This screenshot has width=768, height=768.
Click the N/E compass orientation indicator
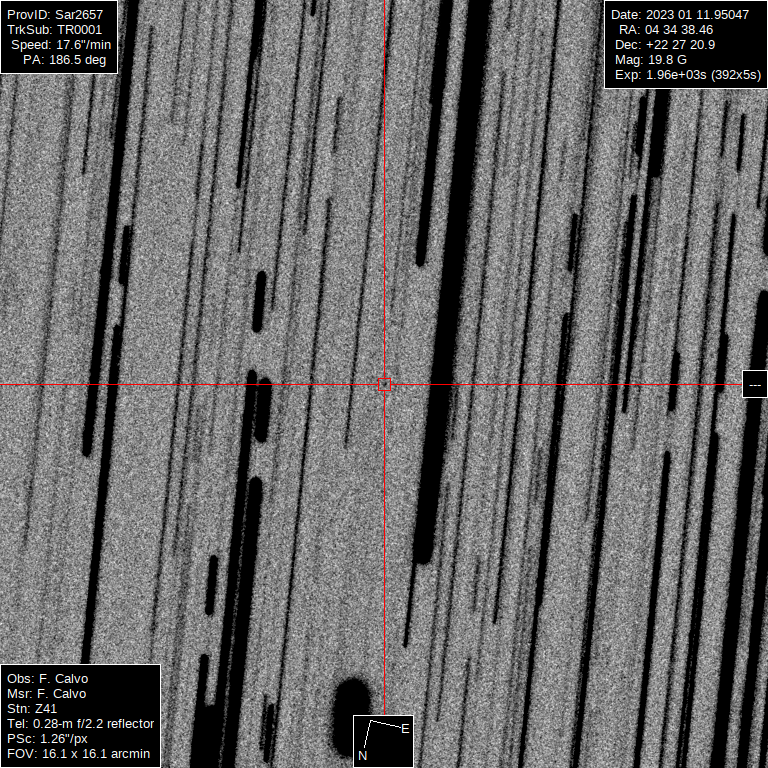tap(384, 741)
